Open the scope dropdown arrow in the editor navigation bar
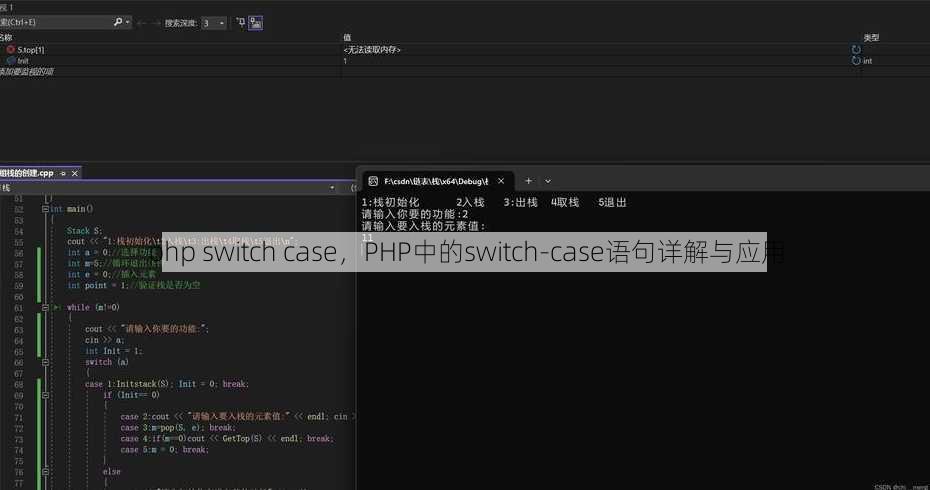Viewport: 930px width, 490px height. pos(332,188)
